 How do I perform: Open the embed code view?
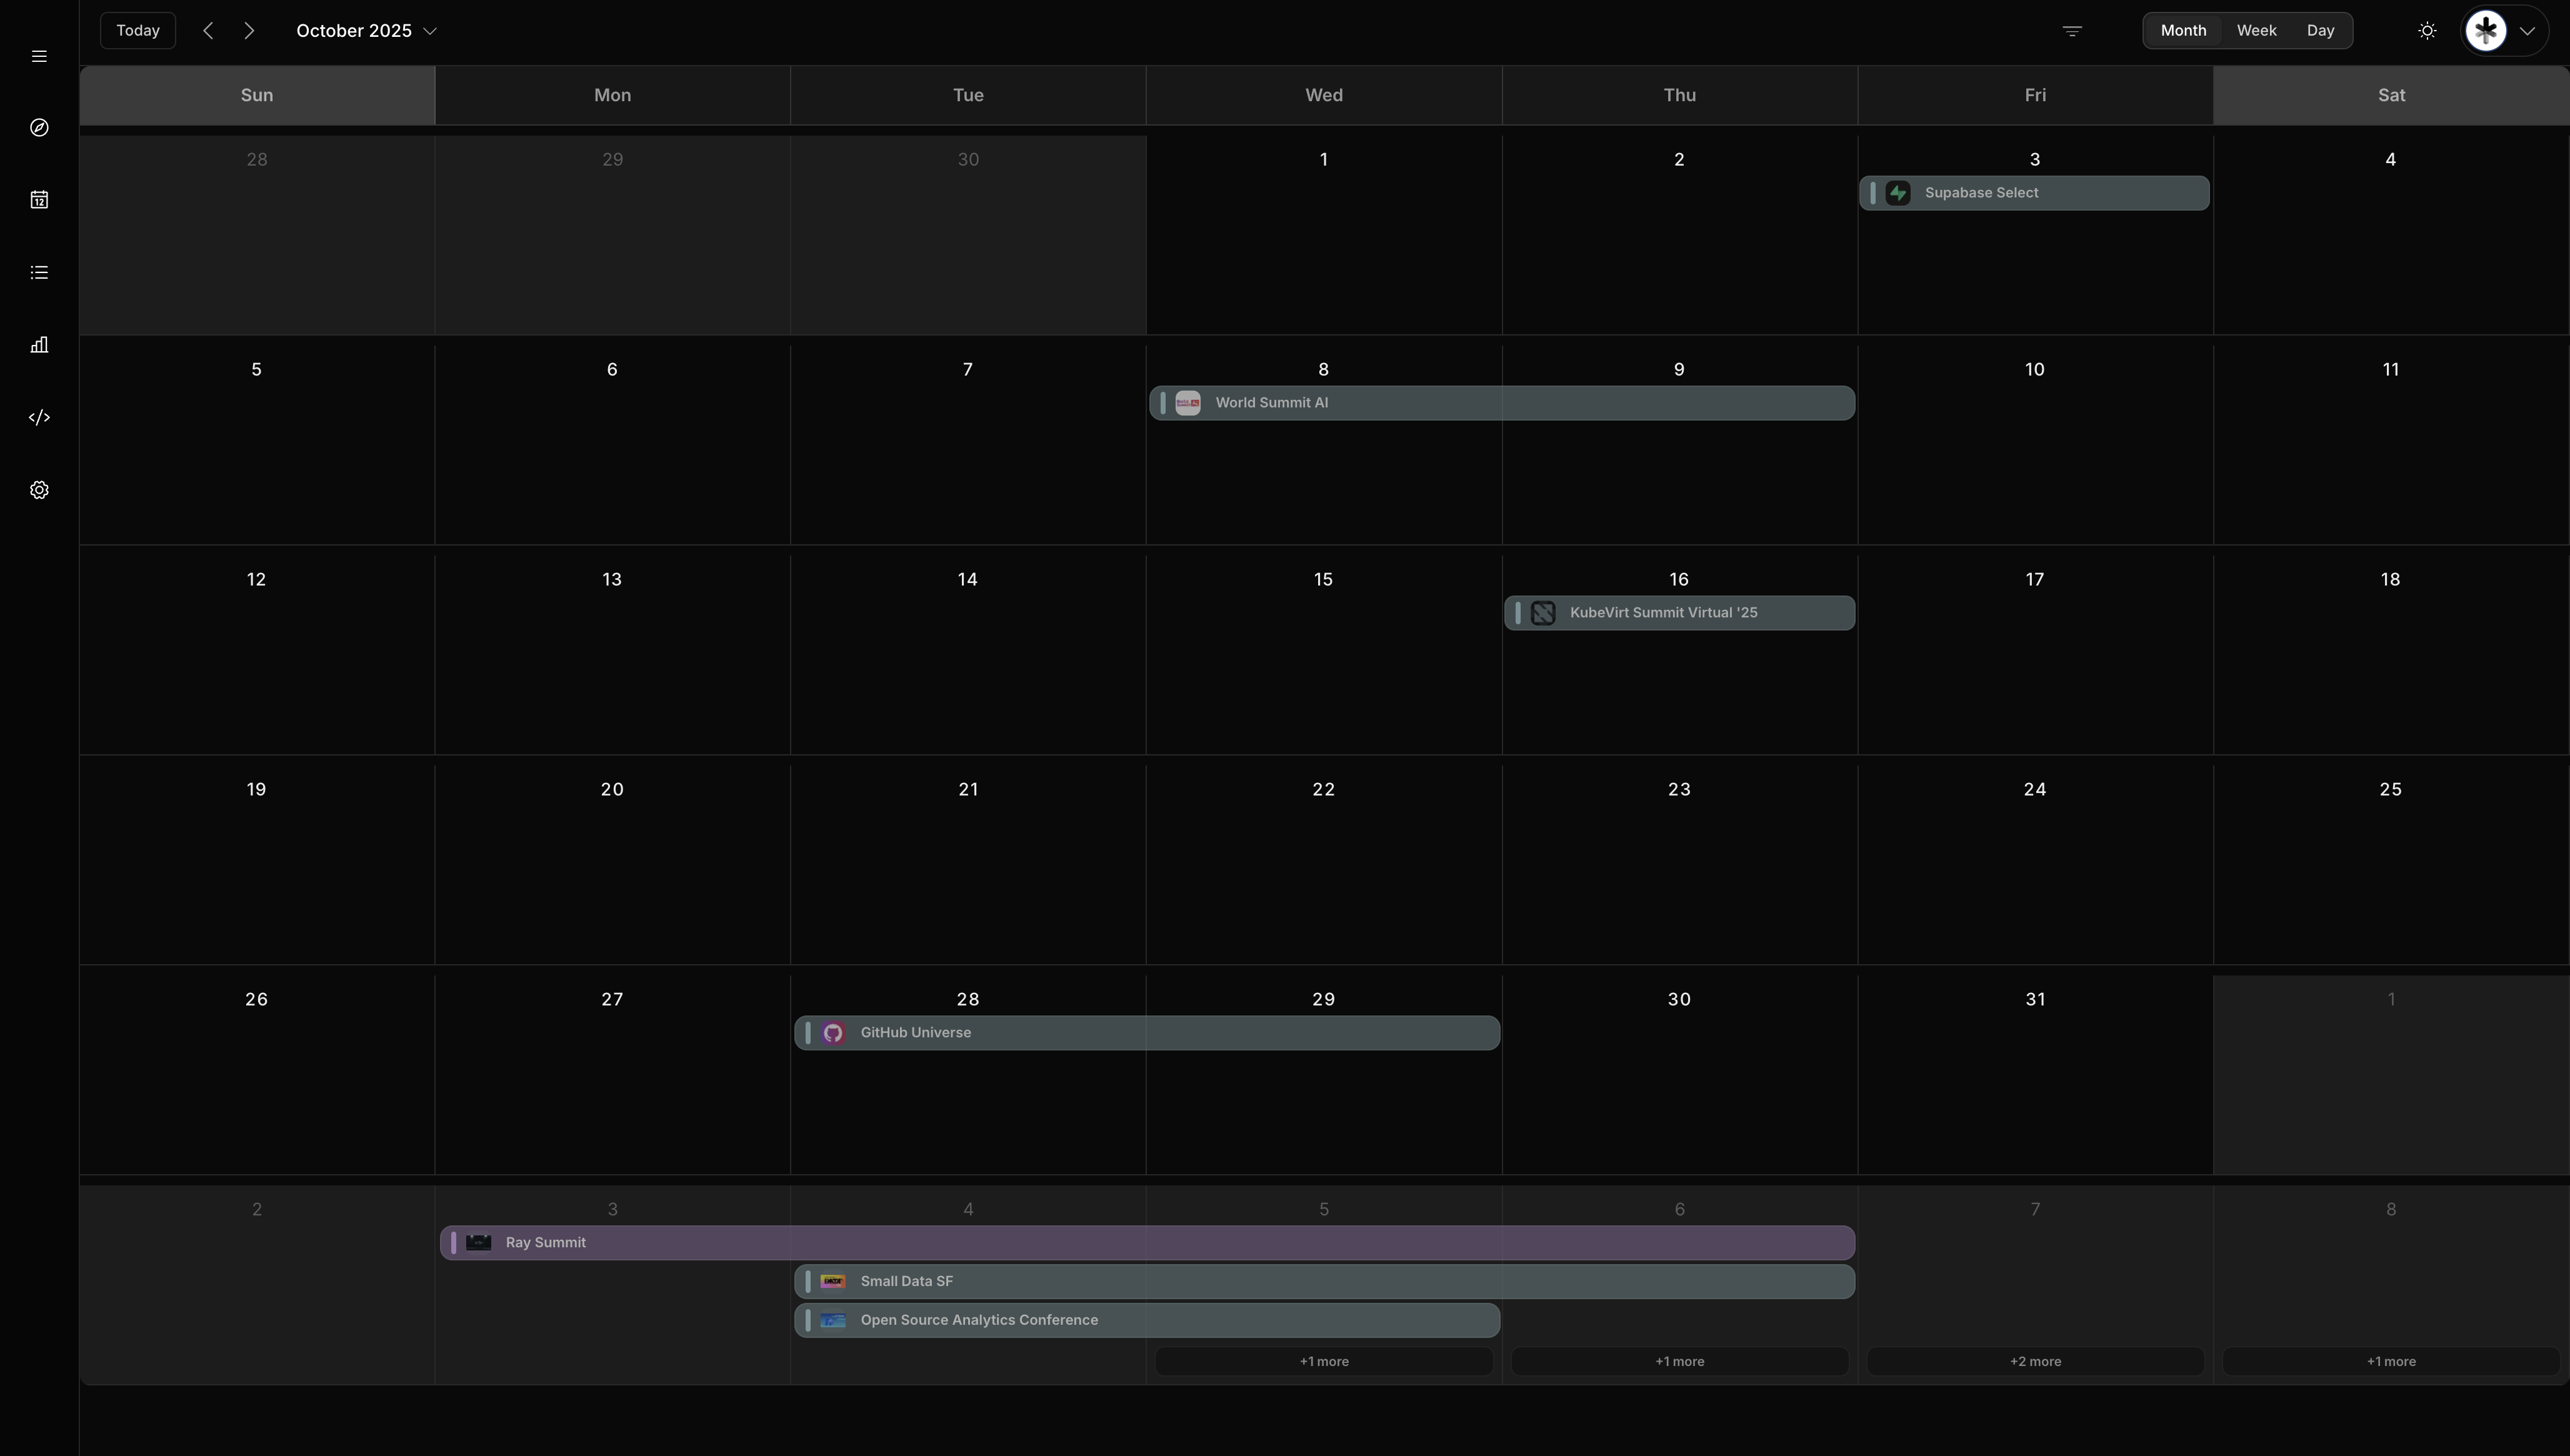39,417
